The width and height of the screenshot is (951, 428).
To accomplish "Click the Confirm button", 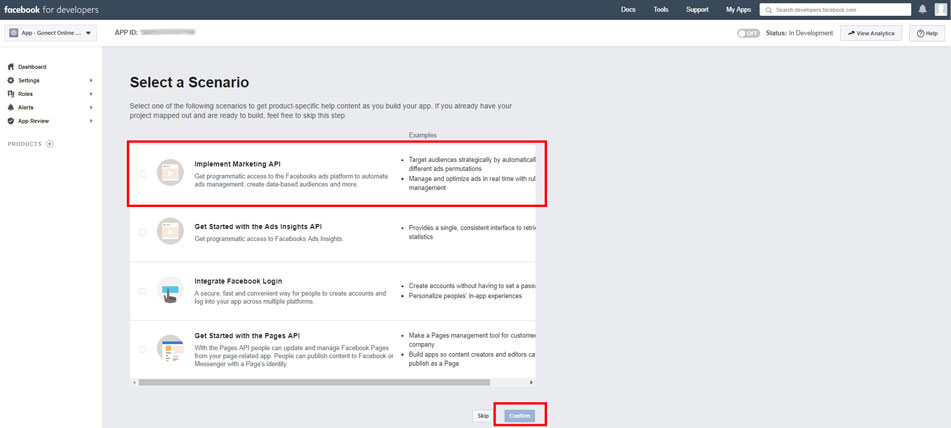I will [520, 416].
